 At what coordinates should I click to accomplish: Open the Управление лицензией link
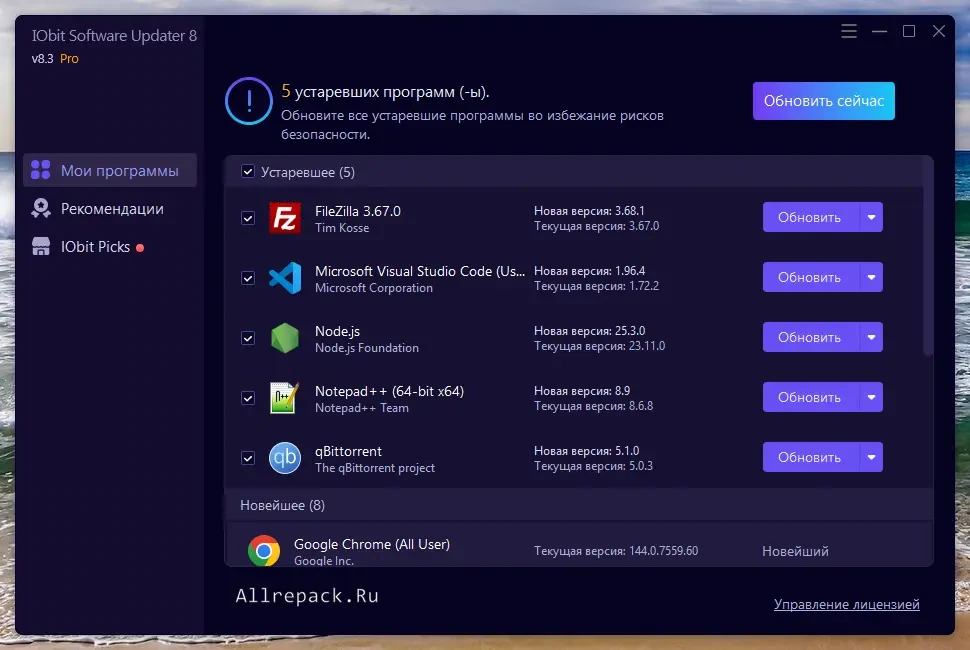pyautogui.click(x=846, y=604)
